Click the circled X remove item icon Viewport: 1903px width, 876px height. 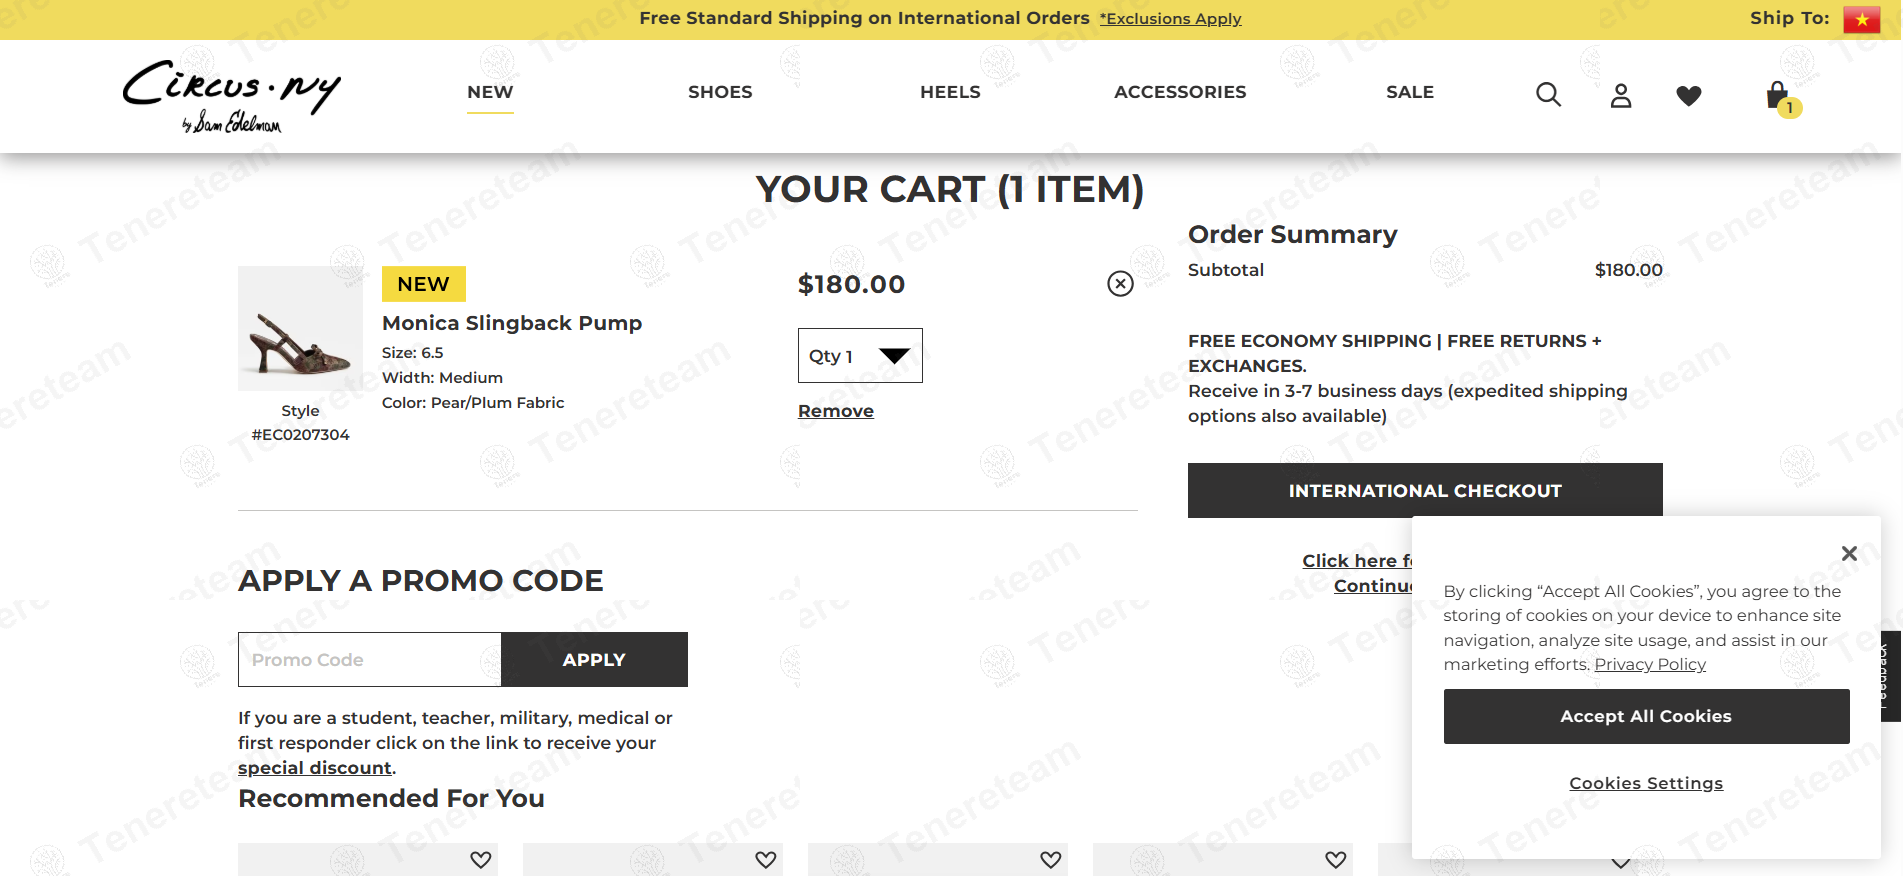(1120, 284)
